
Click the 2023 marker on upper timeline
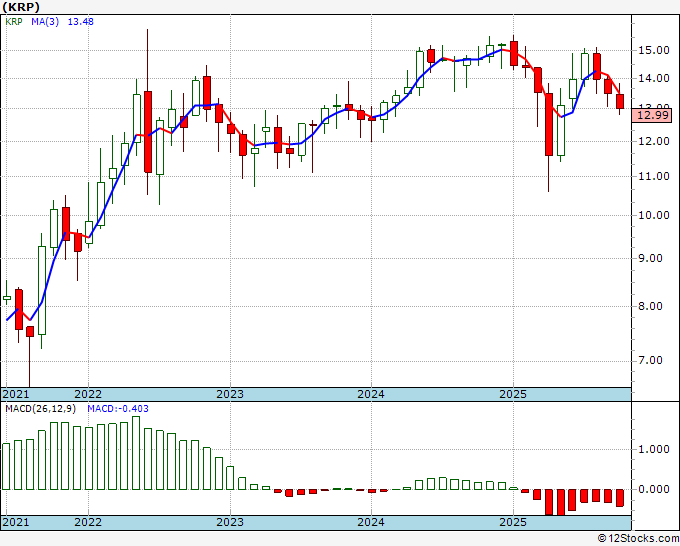click(x=230, y=394)
